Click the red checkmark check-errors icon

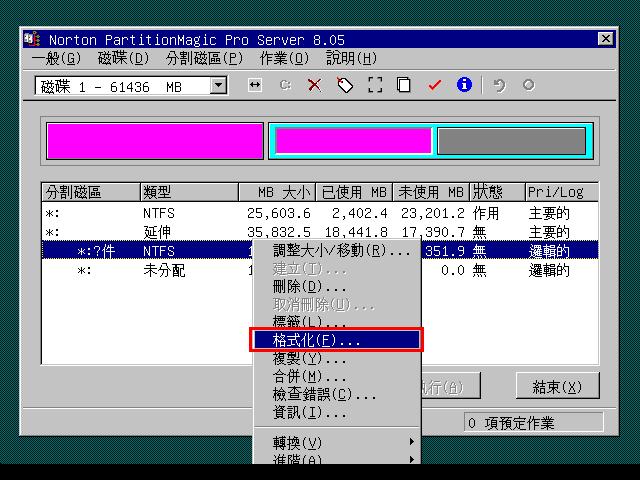tap(434, 85)
